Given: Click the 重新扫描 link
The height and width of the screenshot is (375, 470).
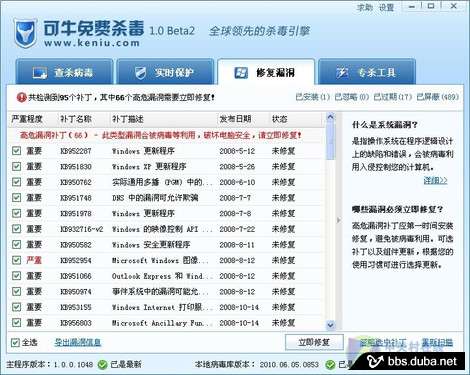Looking at the screenshot, I should pyautogui.click(x=437, y=342).
